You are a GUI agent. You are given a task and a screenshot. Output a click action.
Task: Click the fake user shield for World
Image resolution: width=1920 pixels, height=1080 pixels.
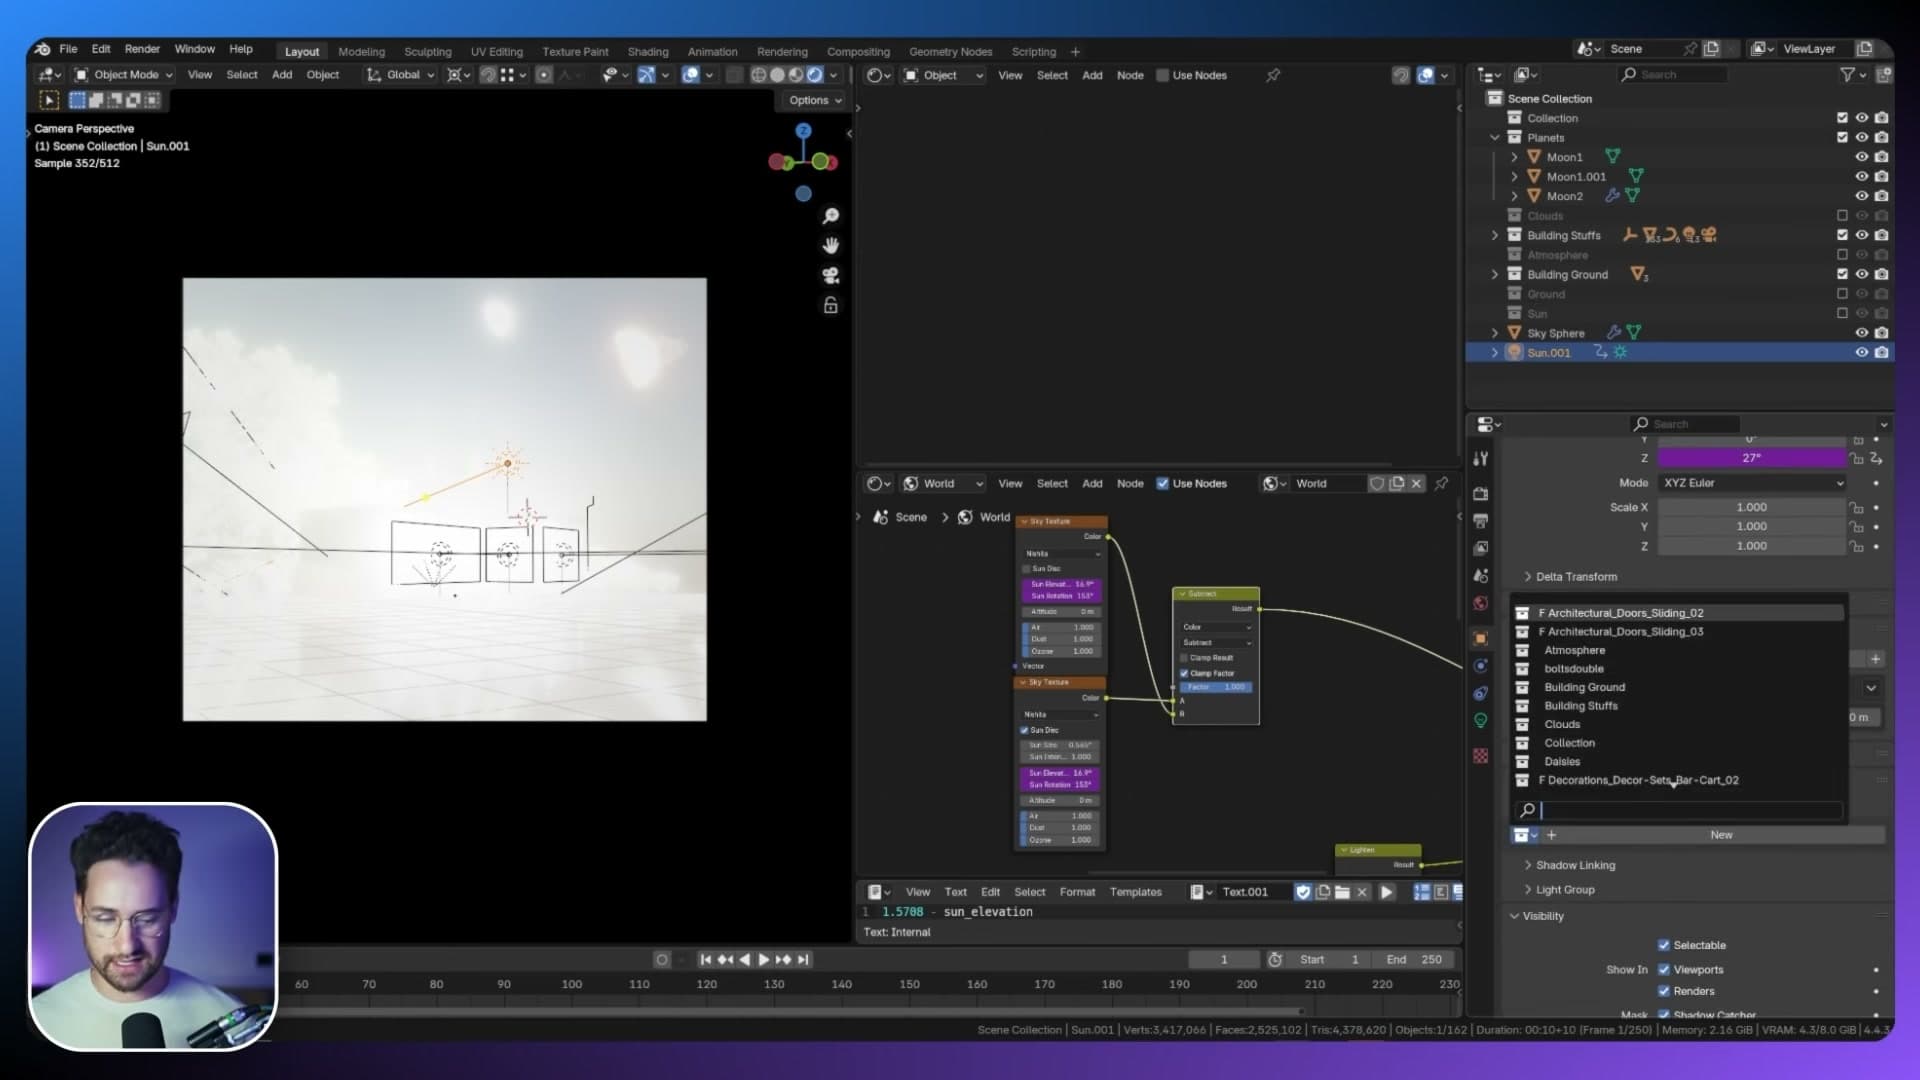click(1377, 484)
